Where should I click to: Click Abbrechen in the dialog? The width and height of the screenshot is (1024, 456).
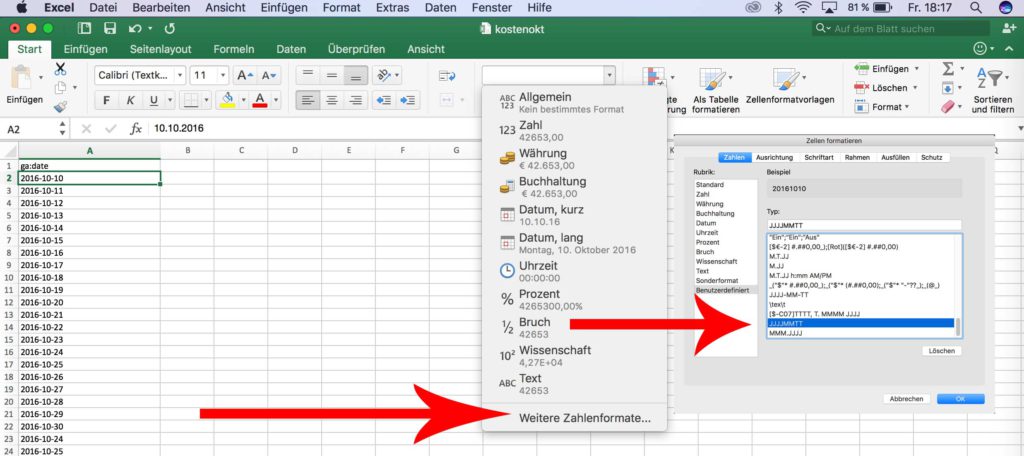906,399
